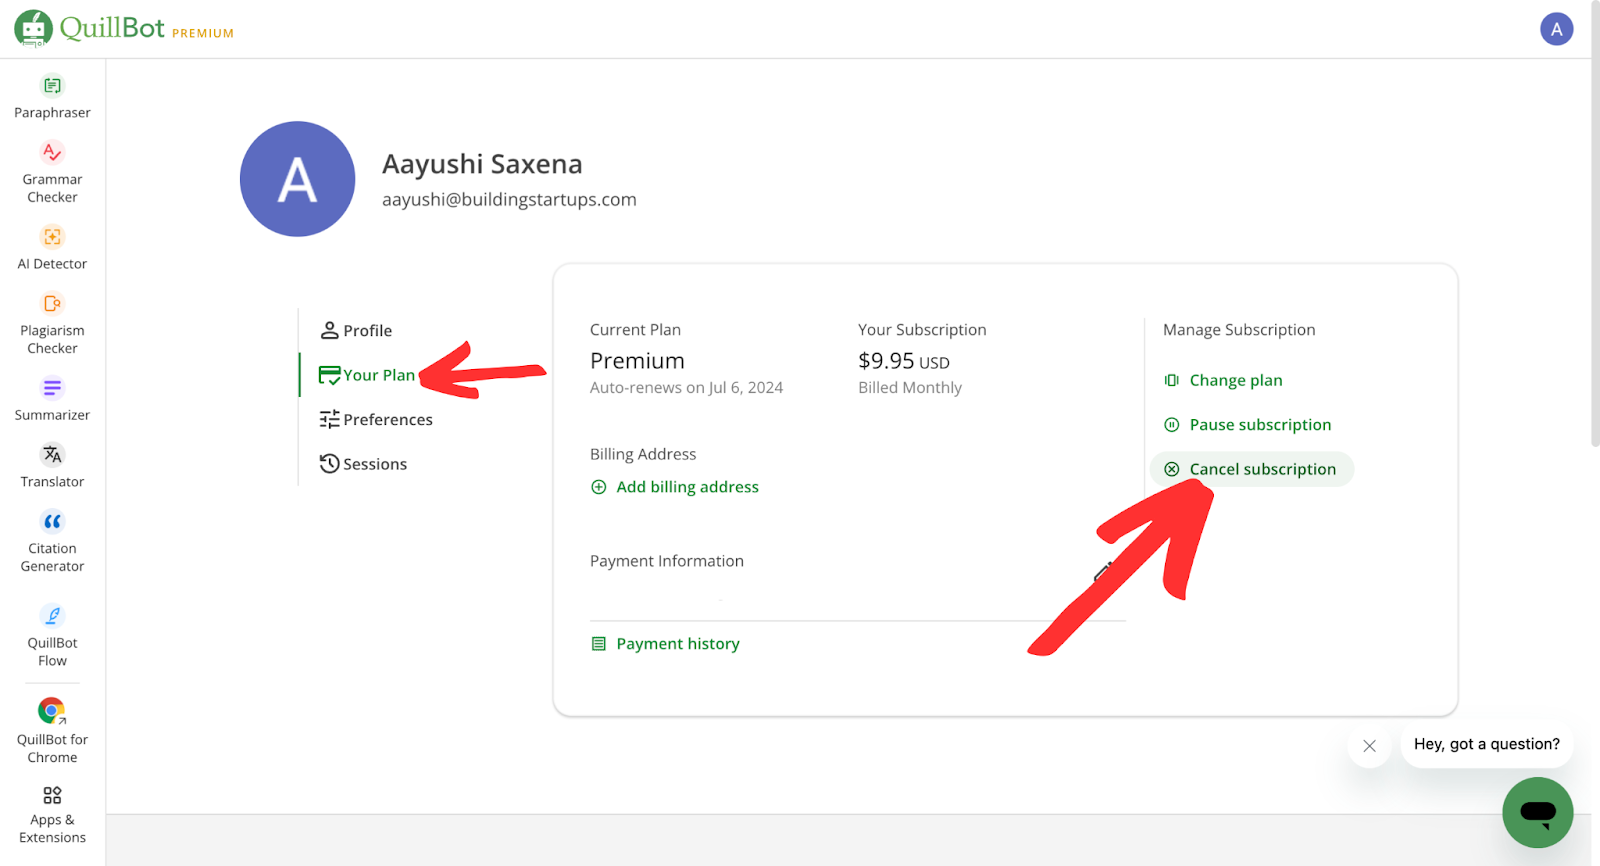Open QuillBot Flow
1600x866 pixels.
coord(52,636)
